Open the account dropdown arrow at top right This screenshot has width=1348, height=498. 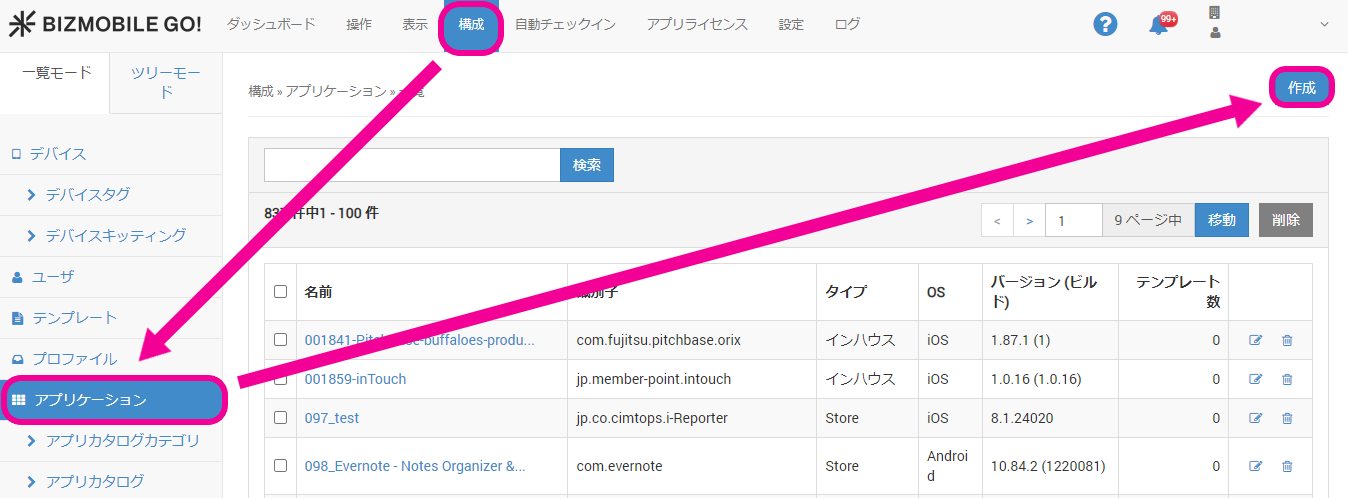click(x=1325, y=25)
